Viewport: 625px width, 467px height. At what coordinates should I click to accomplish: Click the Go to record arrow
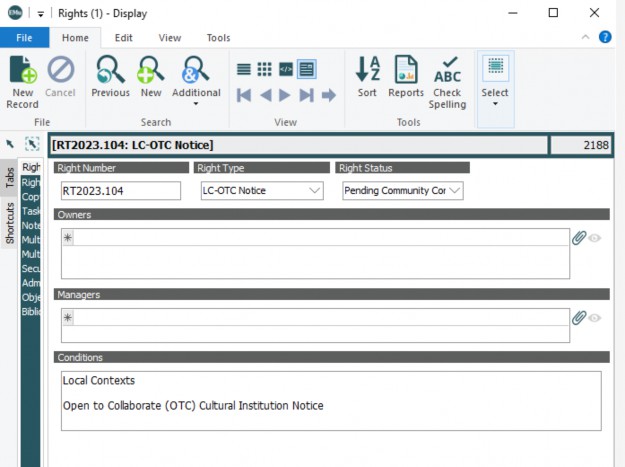pyautogui.click(x=328, y=95)
